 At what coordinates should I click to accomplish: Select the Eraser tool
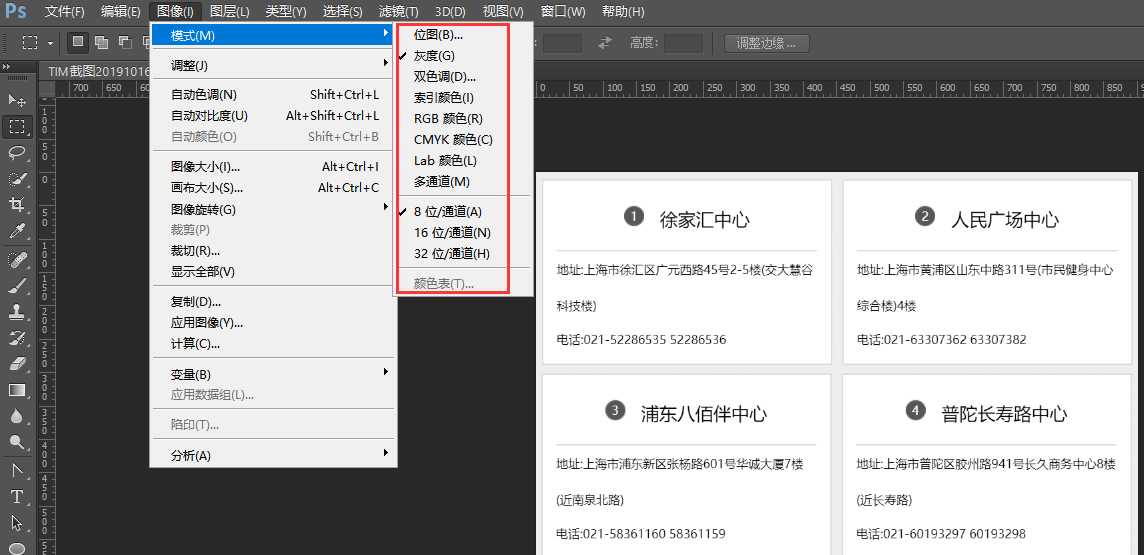(x=16, y=363)
